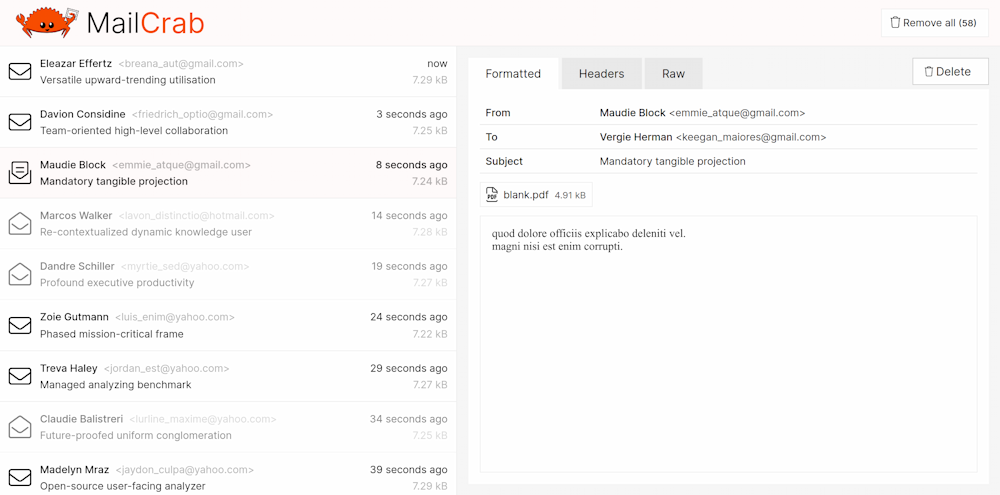Click envelope icon beside Davion Considine

(20, 122)
